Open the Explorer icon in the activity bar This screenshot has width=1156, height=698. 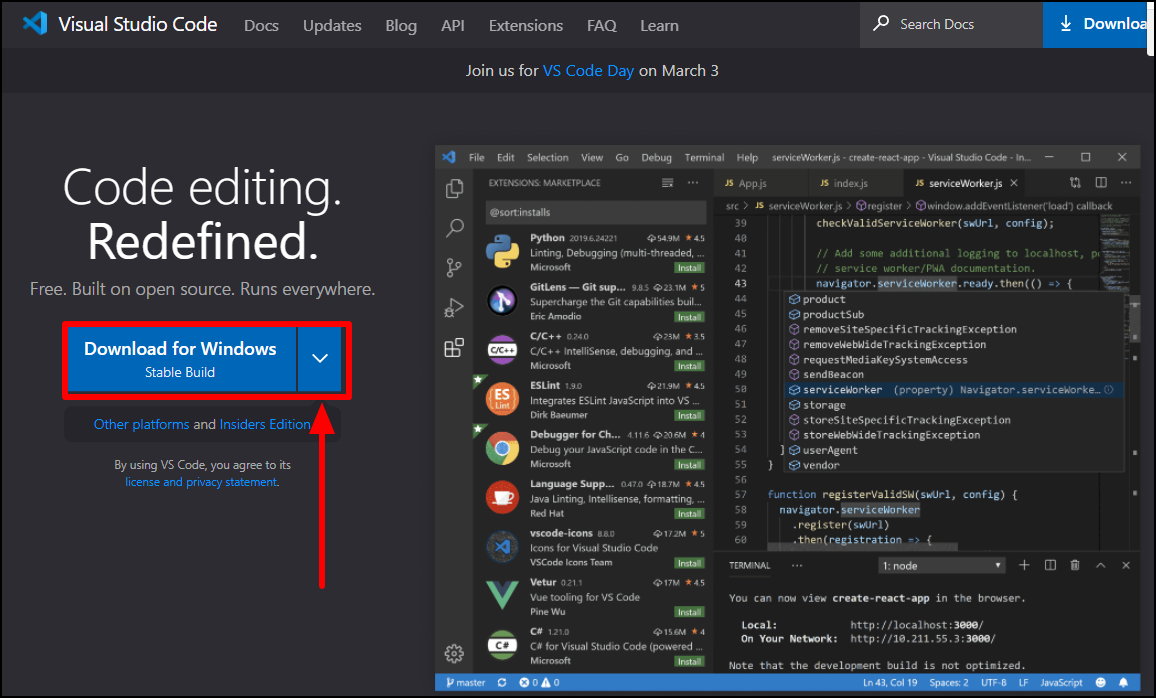(454, 189)
